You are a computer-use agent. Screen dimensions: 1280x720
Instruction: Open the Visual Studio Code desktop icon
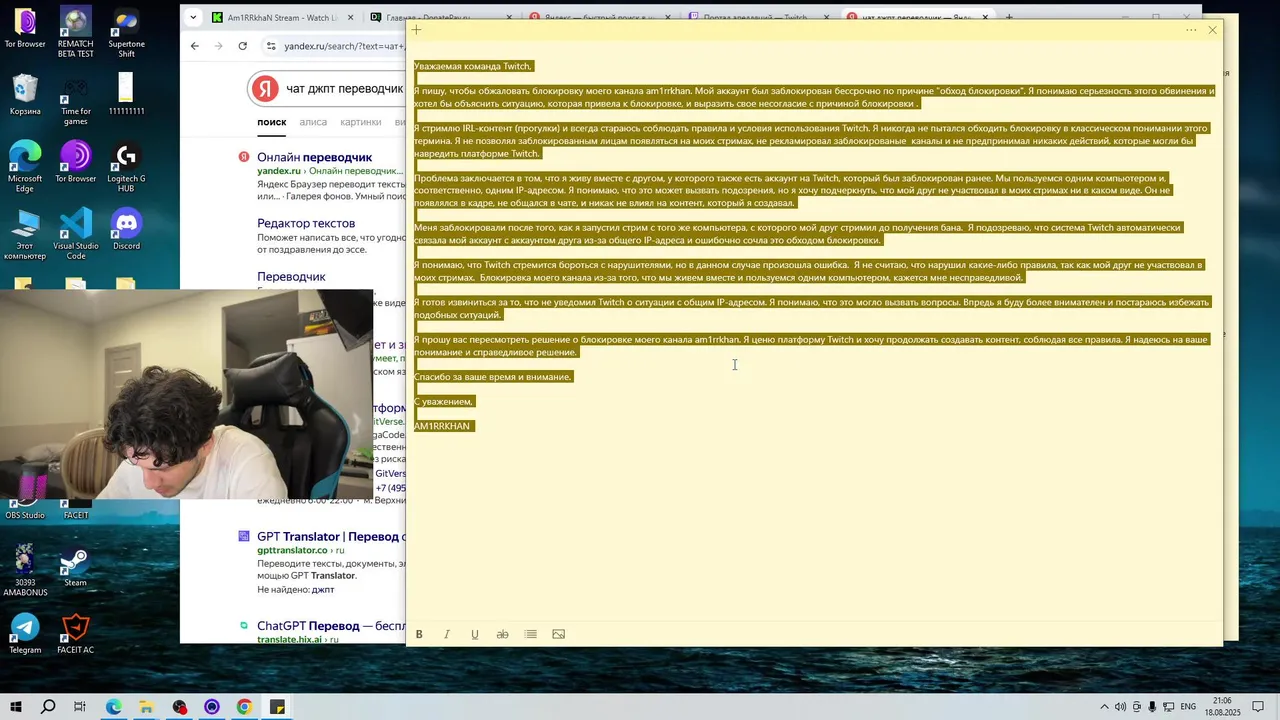click(x=75, y=234)
